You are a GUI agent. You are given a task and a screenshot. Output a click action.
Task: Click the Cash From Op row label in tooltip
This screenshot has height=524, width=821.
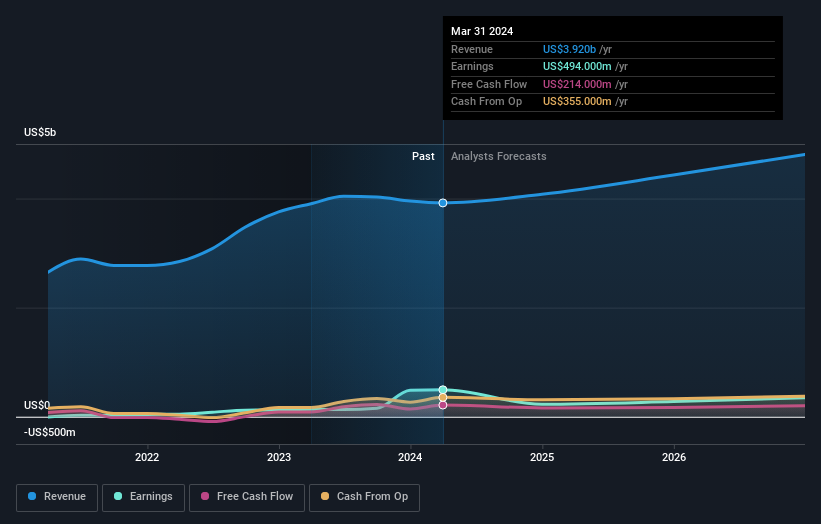486,102
